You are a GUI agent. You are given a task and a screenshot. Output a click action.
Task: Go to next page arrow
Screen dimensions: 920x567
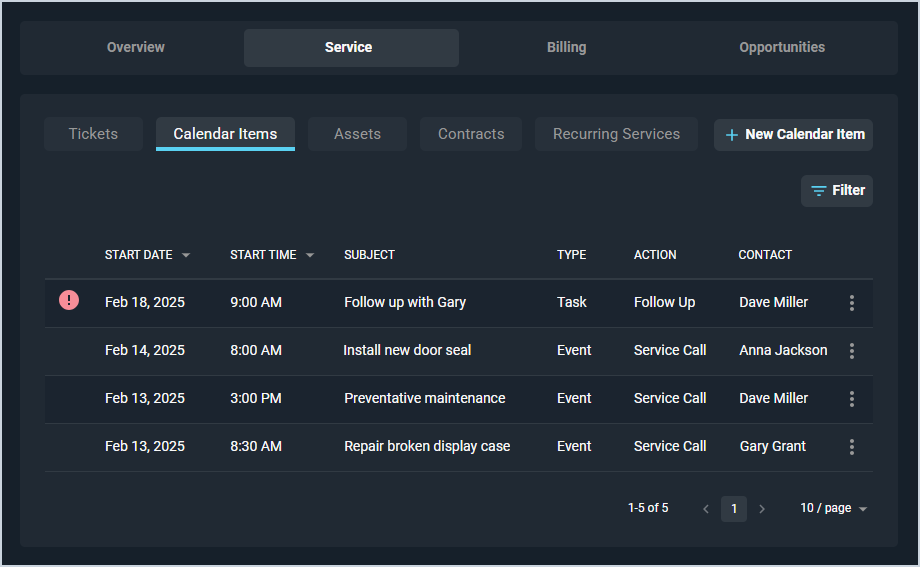tap(762, 509)
